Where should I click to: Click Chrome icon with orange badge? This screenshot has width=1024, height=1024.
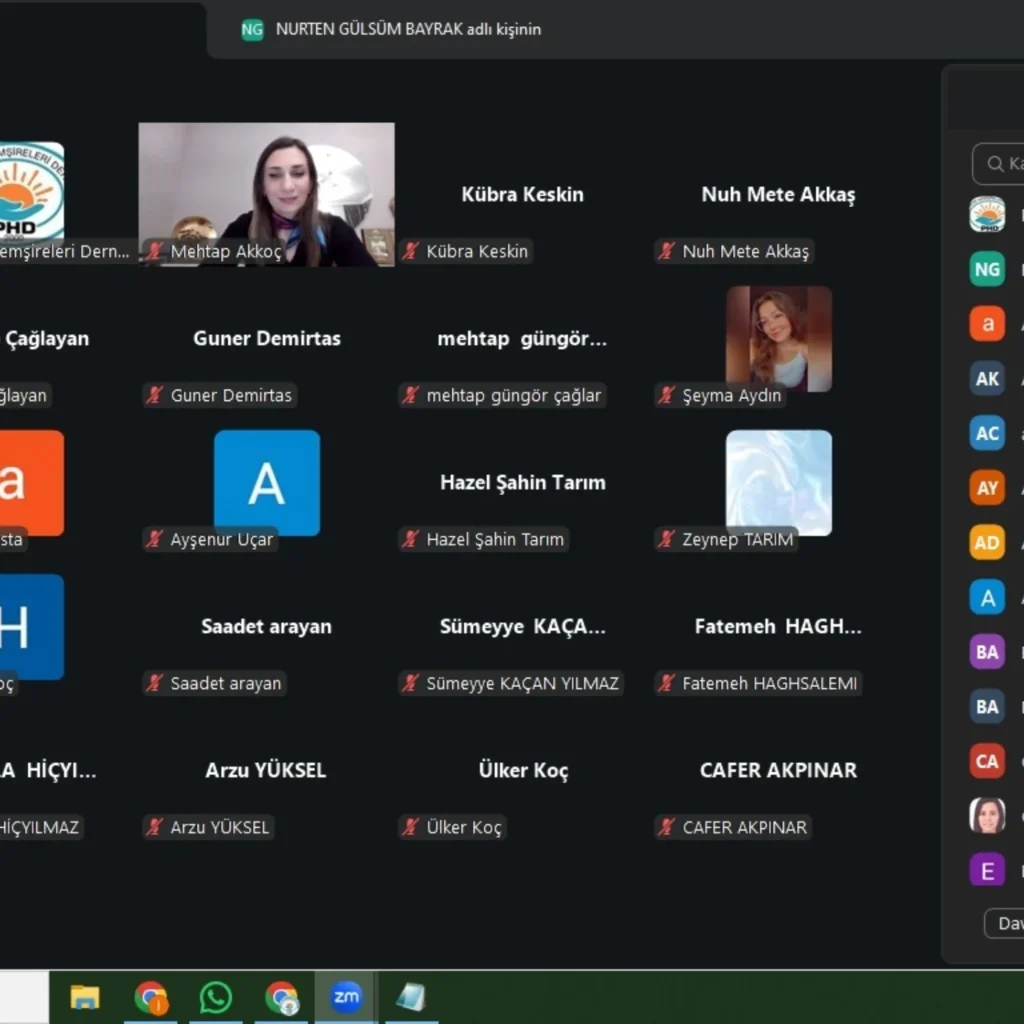point(151,997)
